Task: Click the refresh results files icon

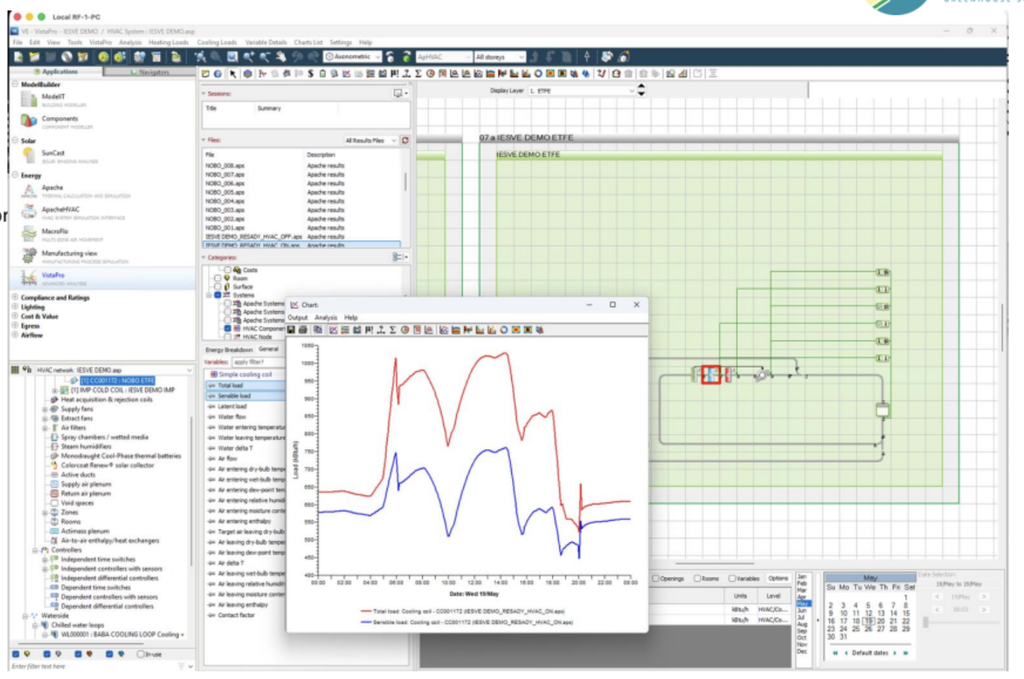Action: tap(405, 140)
